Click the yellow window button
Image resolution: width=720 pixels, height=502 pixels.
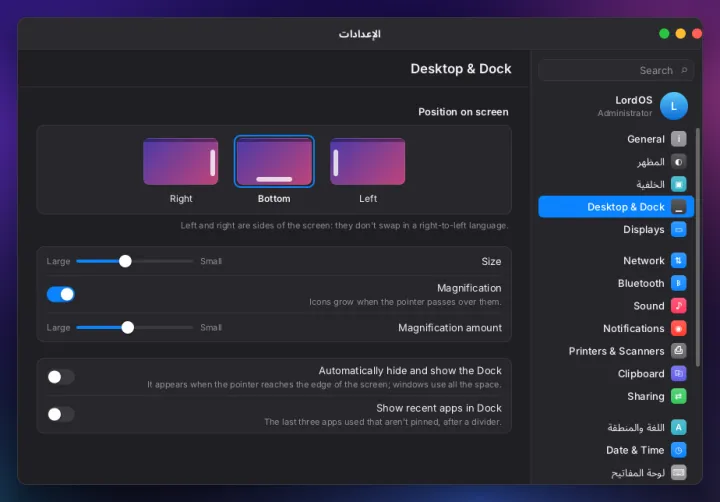pyautogui.click(x=681, y=34)
